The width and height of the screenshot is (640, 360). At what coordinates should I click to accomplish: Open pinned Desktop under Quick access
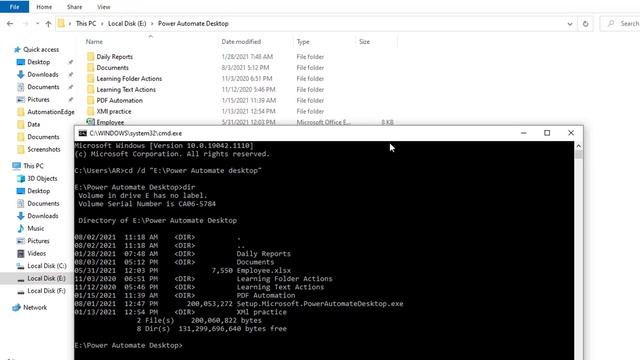[x=38, y=62]
